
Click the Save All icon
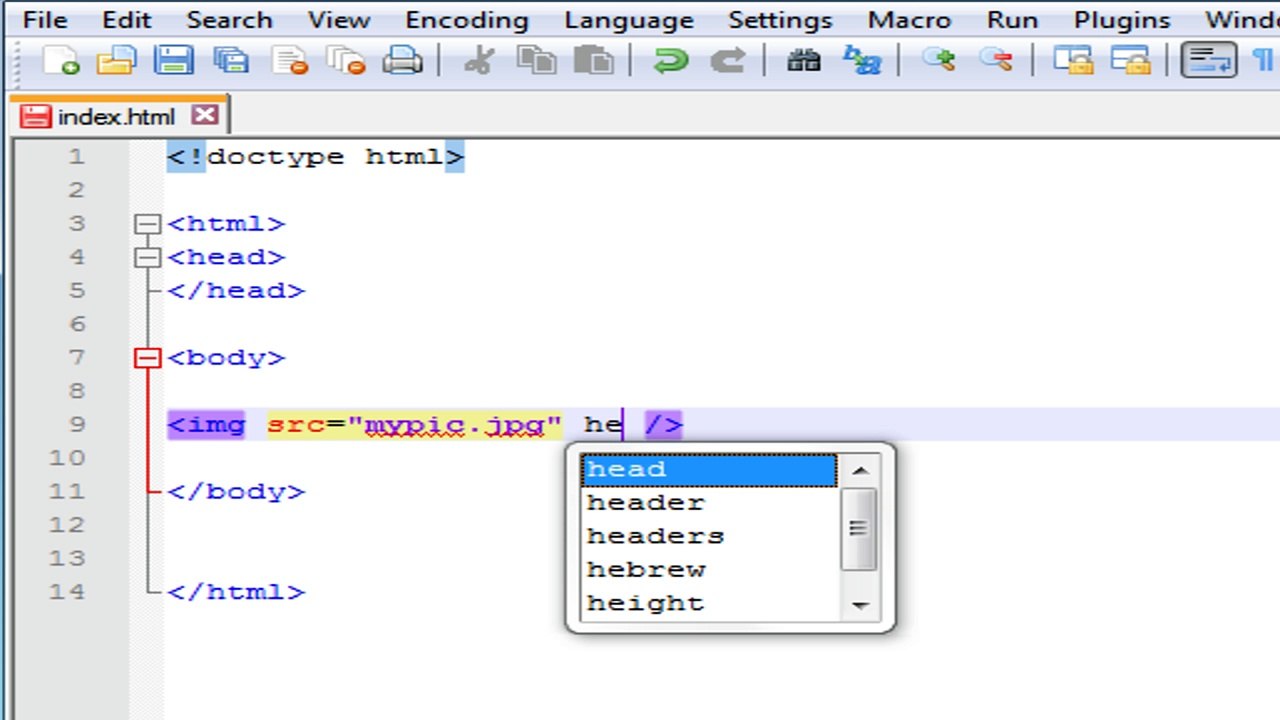[231, 61]
